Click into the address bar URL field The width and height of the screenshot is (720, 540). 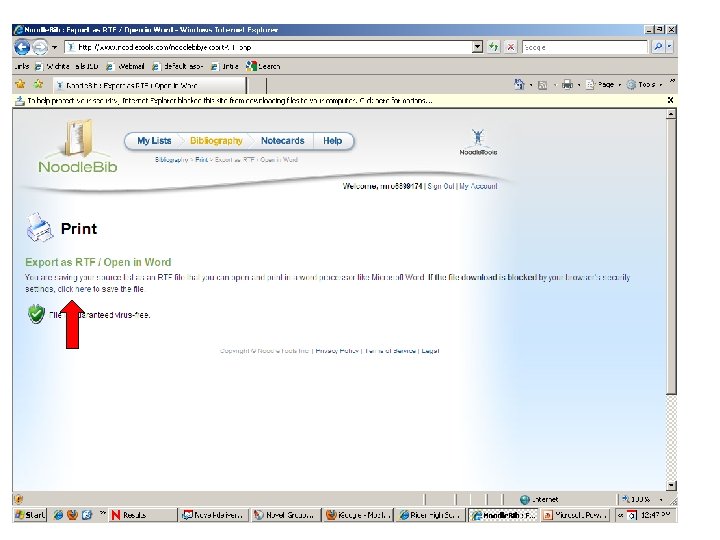click(x=269, y=47)
